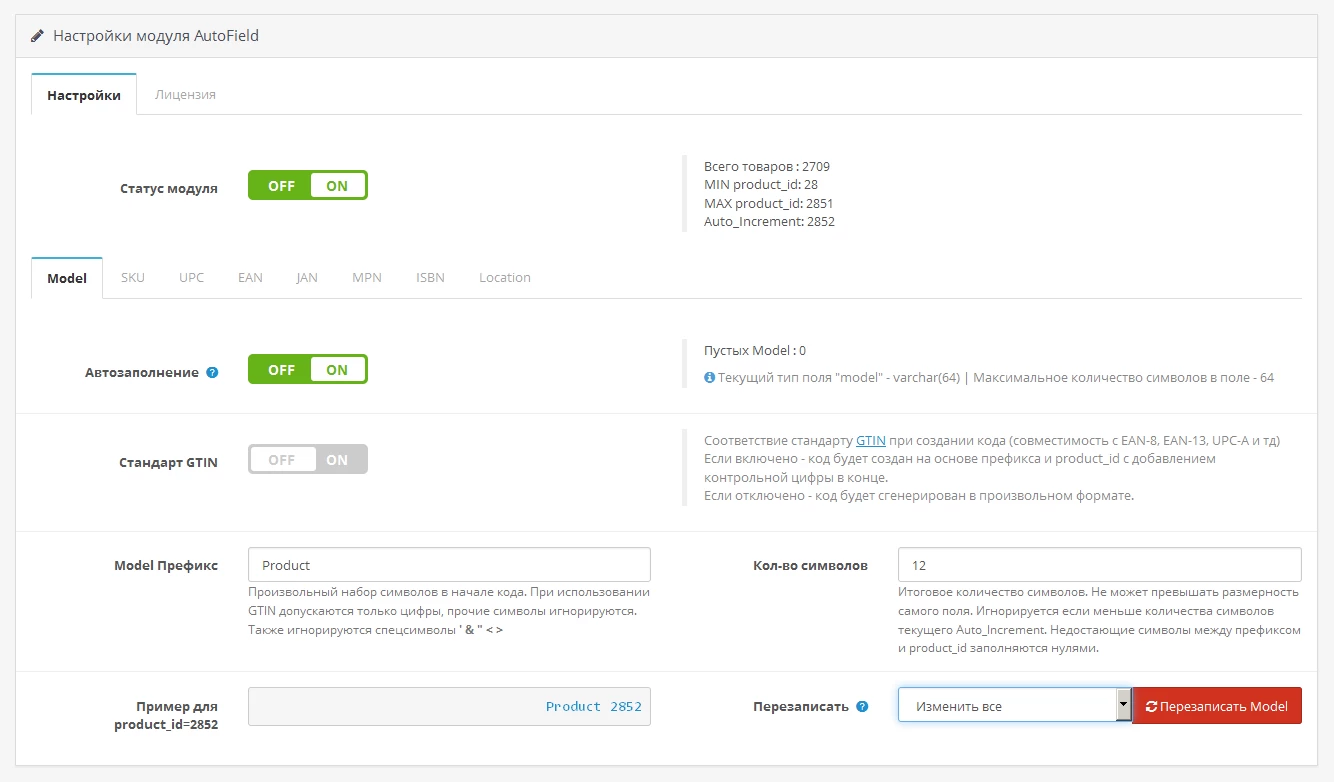Click the dropdown arrow of Перезаписать select
The image size is (1334, 782).
[1123, 705]
